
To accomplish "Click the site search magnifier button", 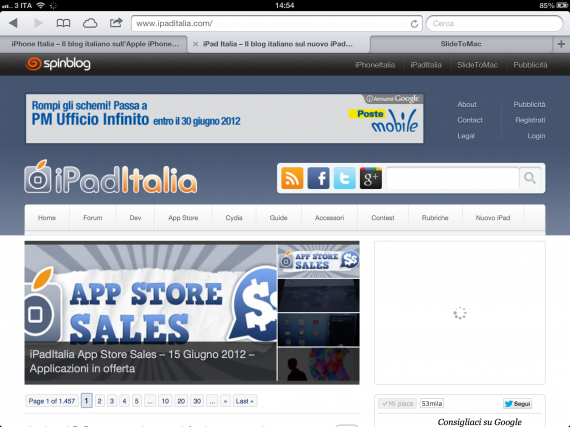I will 530,178.
